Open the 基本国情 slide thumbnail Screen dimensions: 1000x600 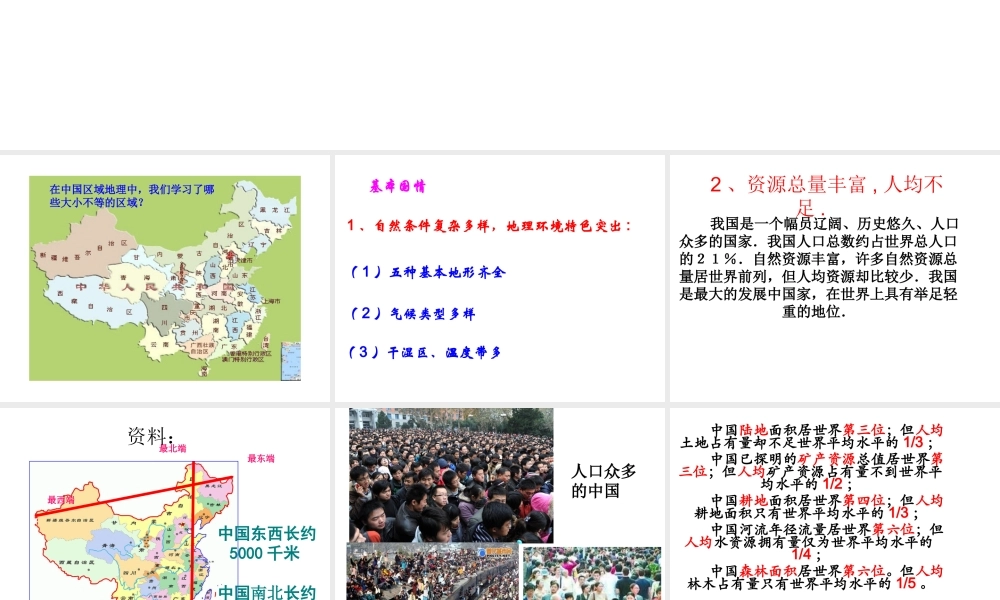pyautogui.click(x=499, y=278)
